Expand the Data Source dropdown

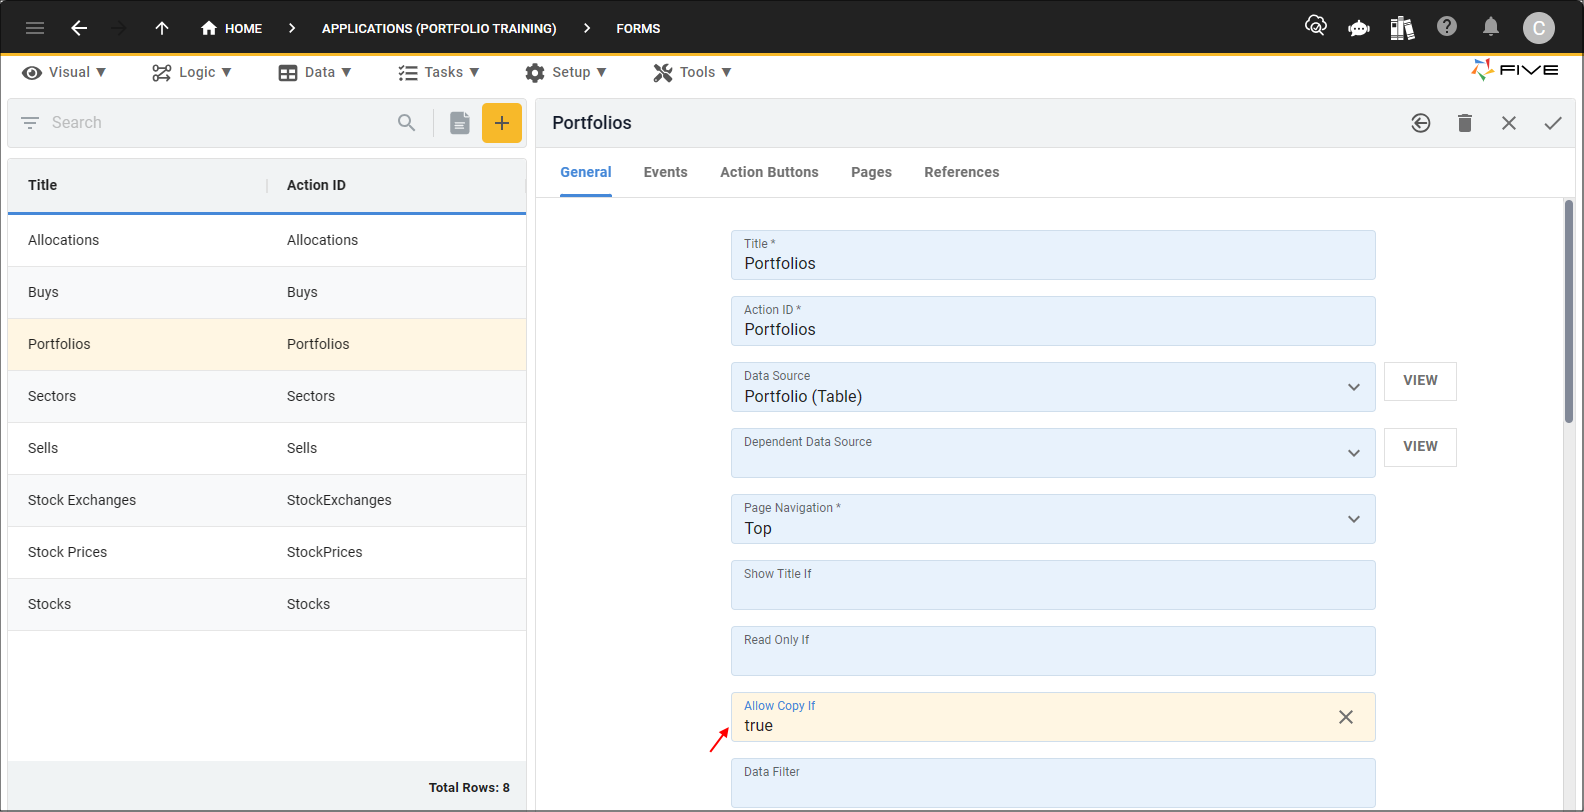(1354, 387)
